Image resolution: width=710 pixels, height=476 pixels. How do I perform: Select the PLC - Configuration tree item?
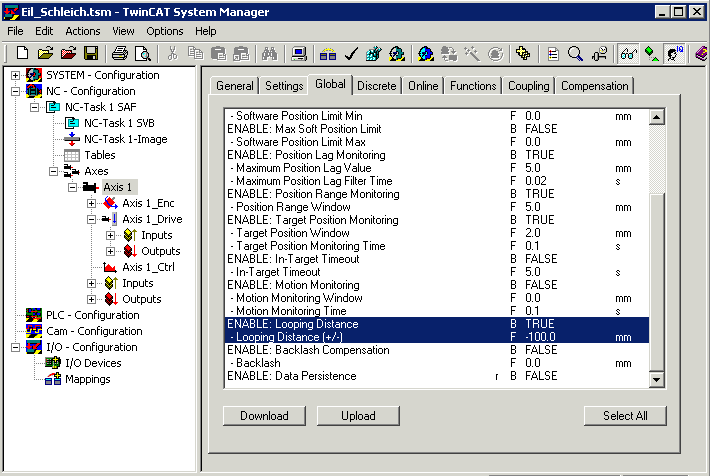pos(92,315)
